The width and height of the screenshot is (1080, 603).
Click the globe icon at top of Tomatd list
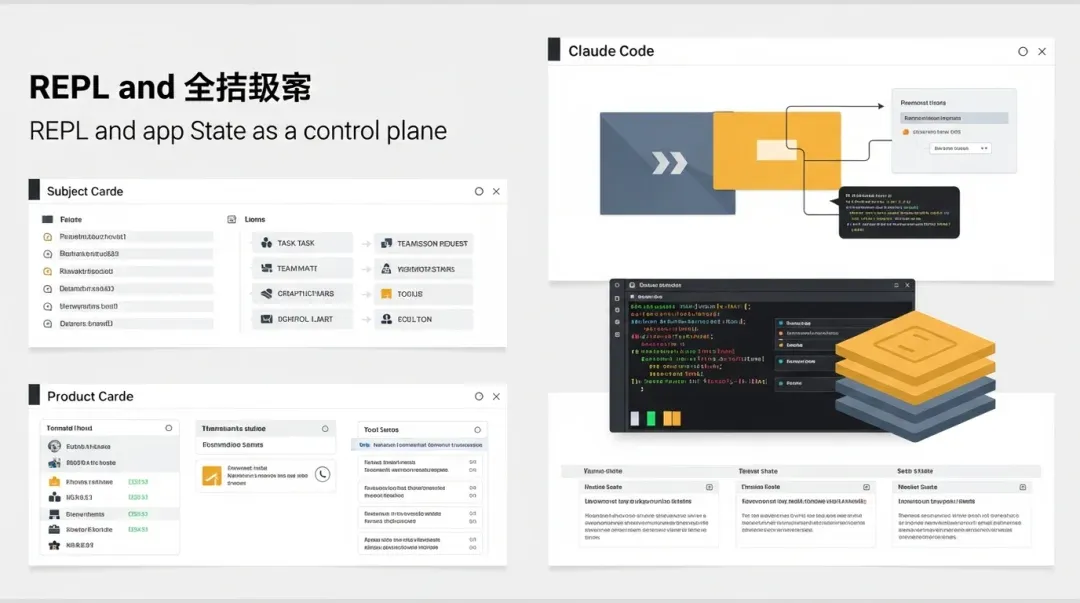pyautogui.click(x=56, y=445)
